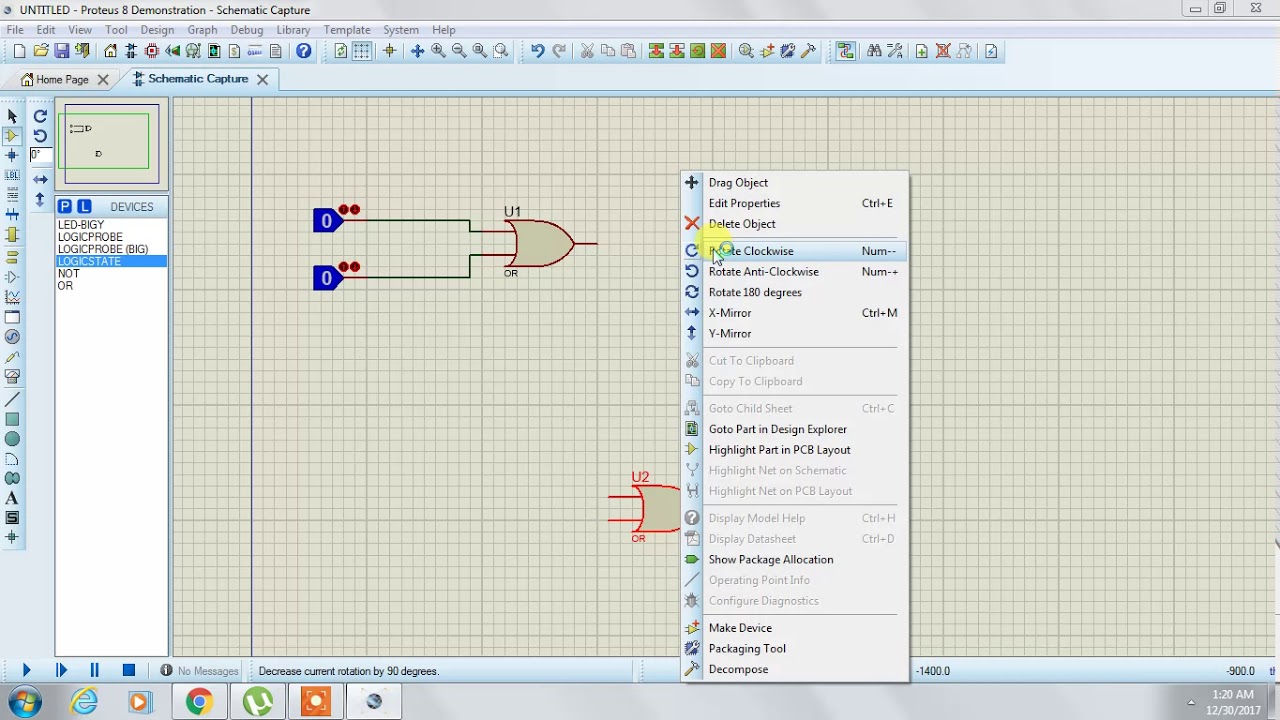
Task: Open the Template menu
Action: pos(347,30)
